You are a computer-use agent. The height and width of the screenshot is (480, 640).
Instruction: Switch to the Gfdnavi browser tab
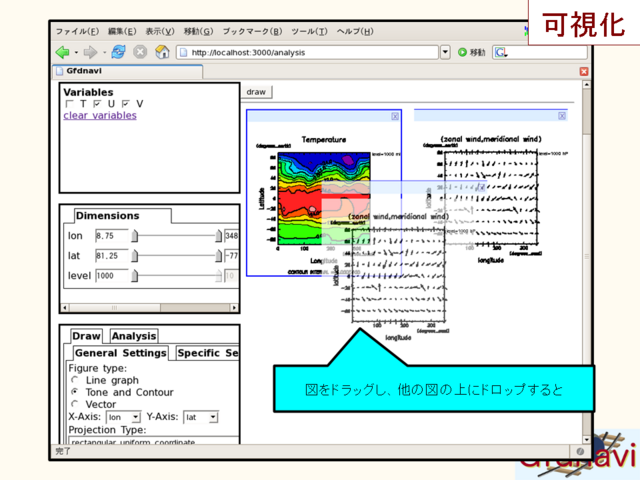click(x=127, y=71)
